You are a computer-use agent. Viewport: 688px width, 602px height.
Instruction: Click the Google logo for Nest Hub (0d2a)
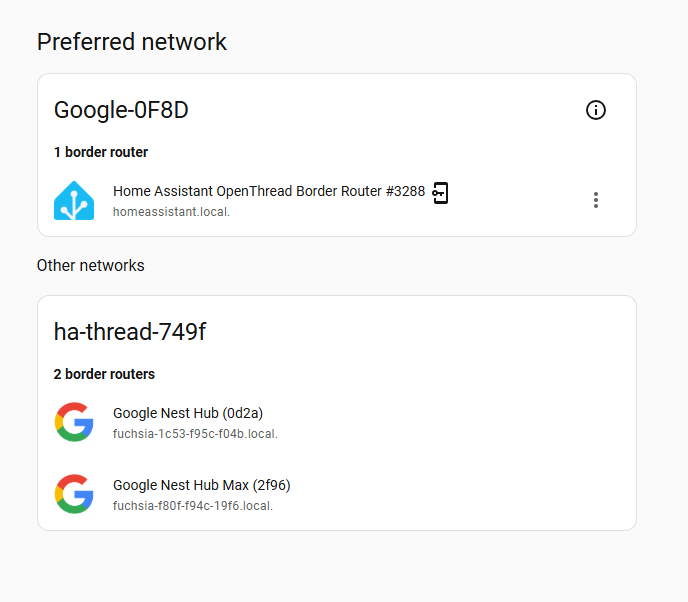pos(74,422)
